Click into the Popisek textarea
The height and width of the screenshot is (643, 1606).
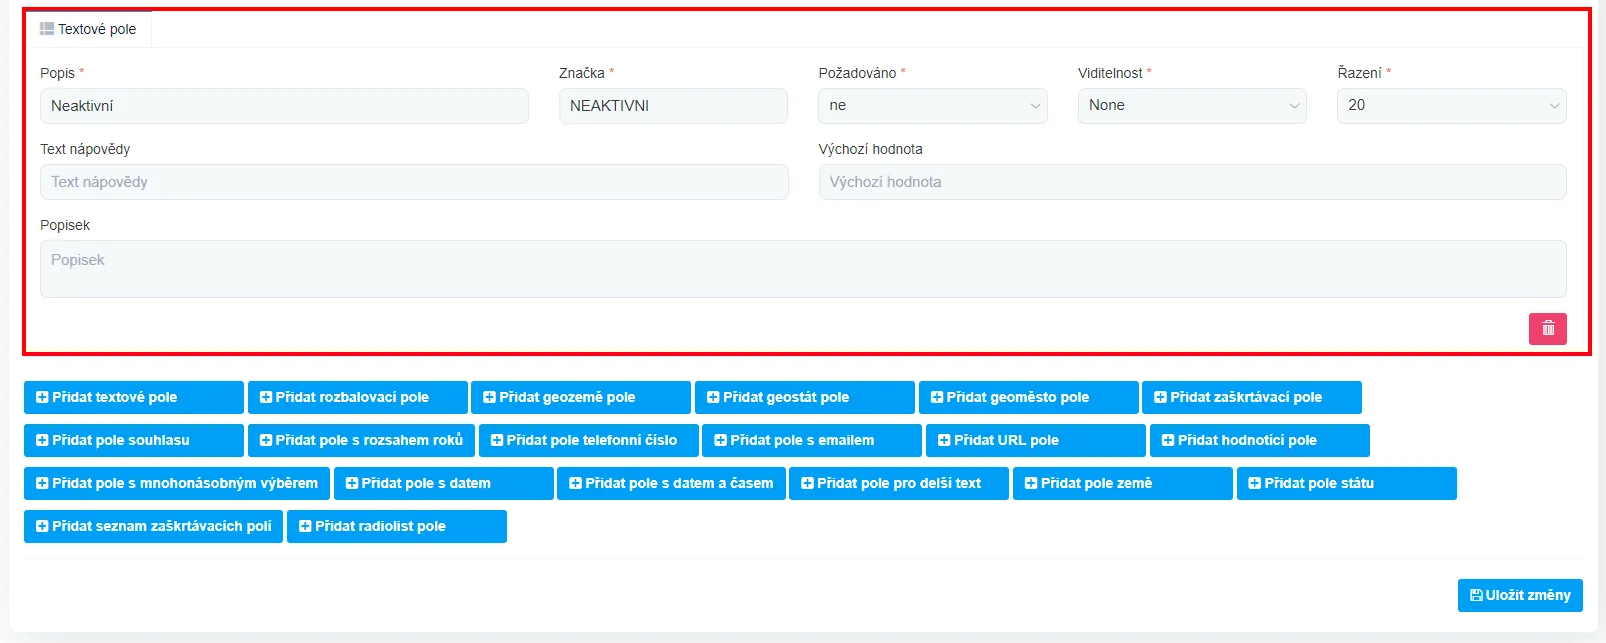click(802, 268)
